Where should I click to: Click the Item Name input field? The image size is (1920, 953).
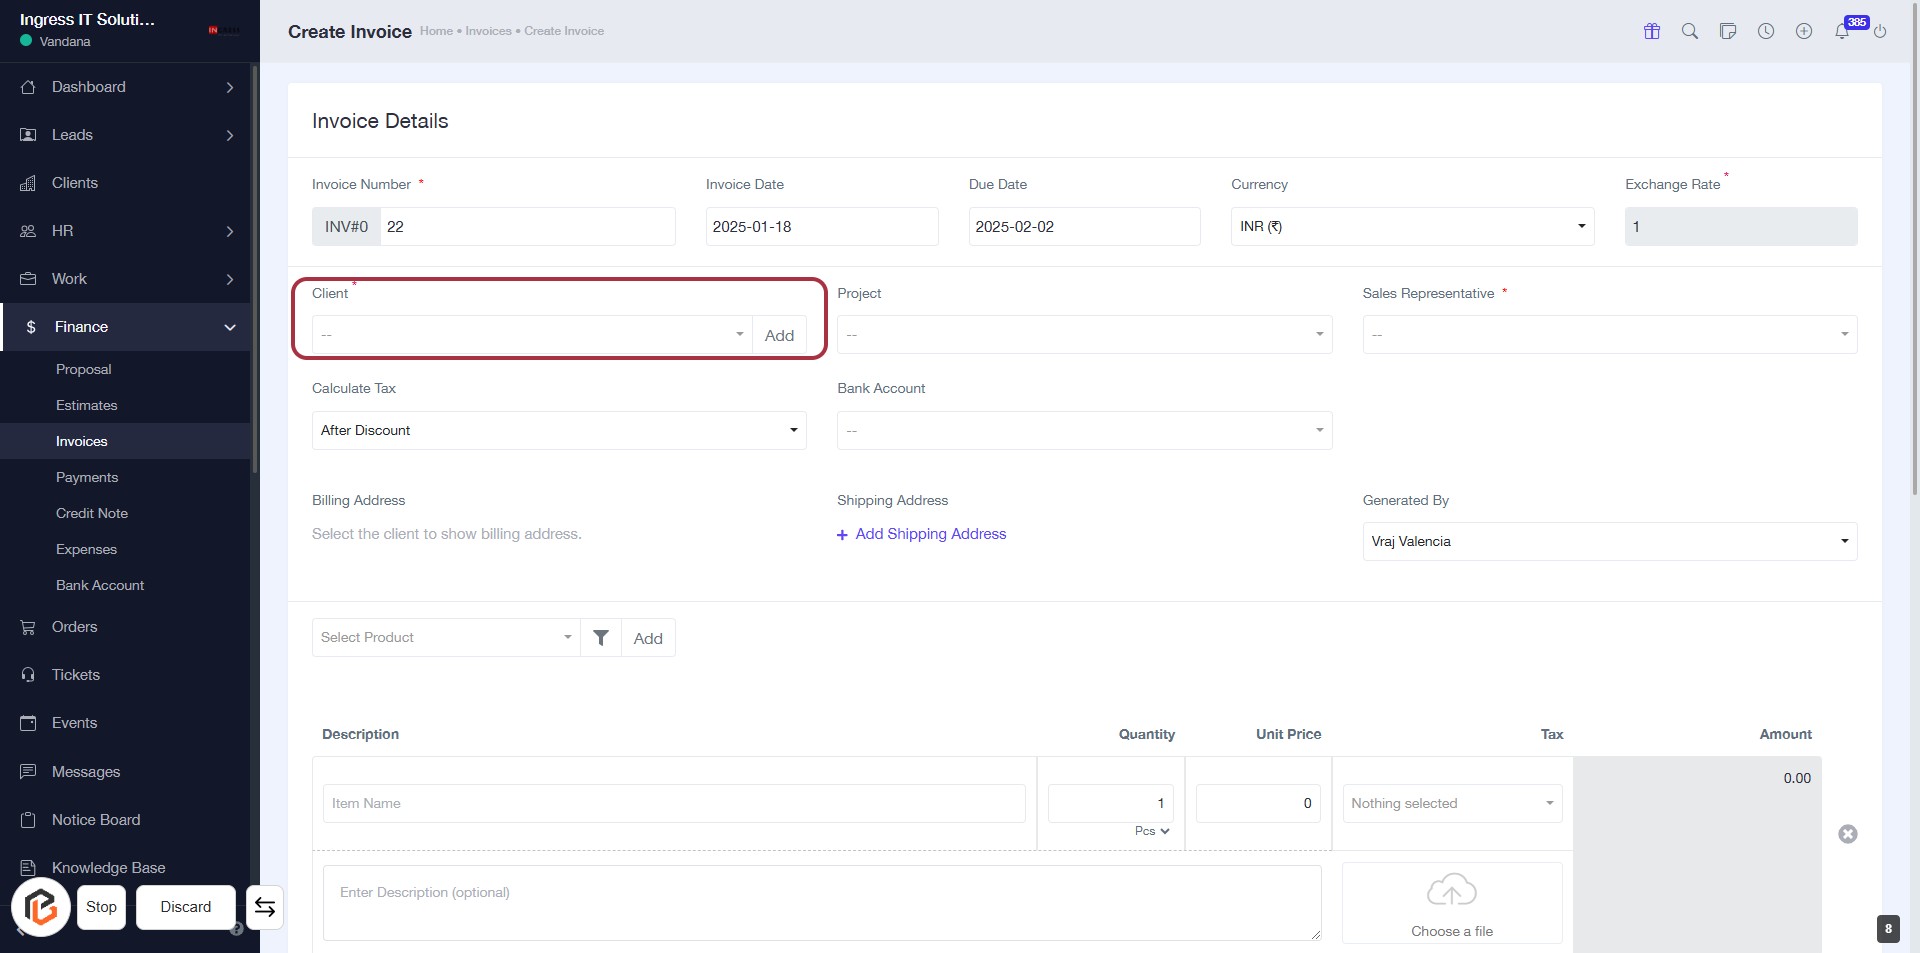[673, 804]
